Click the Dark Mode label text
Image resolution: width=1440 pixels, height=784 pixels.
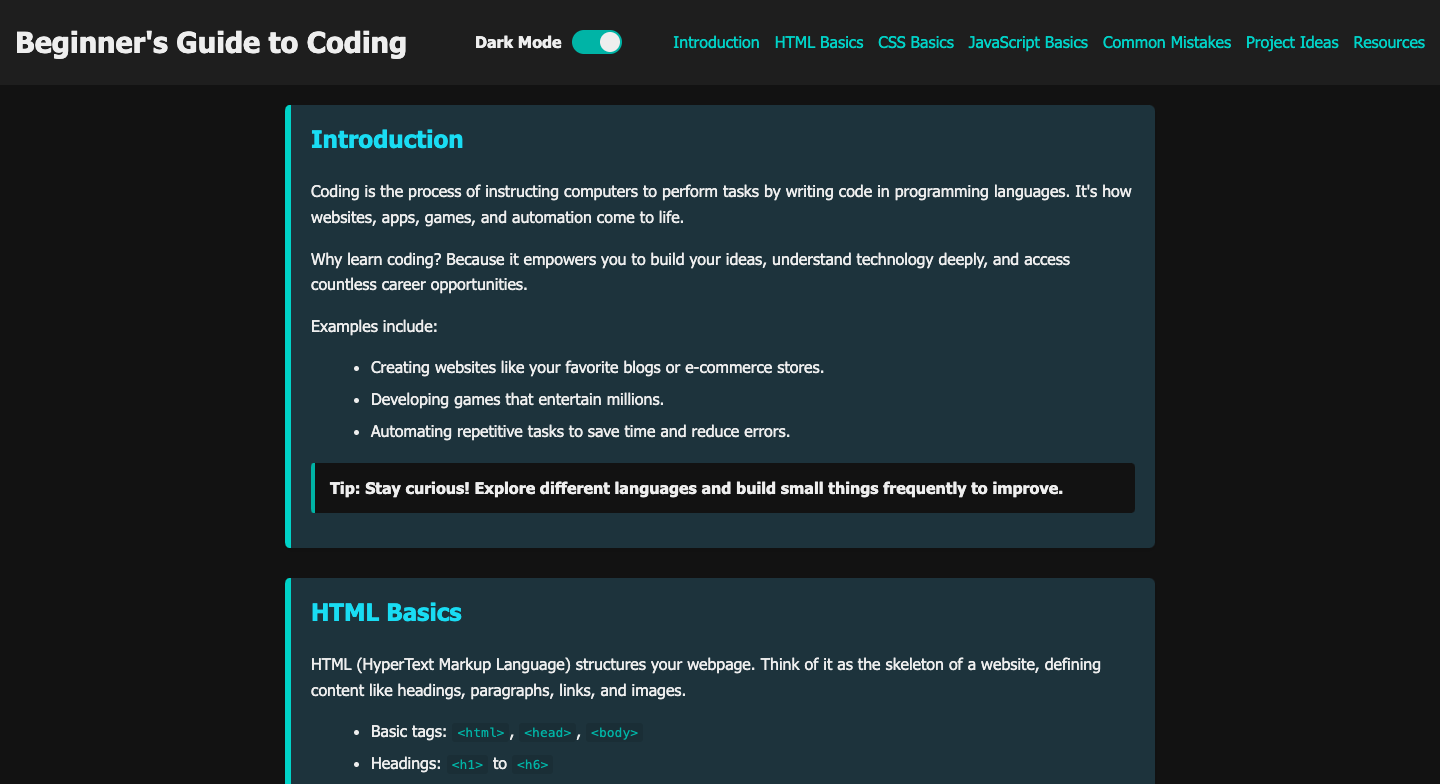coord(518,42)
